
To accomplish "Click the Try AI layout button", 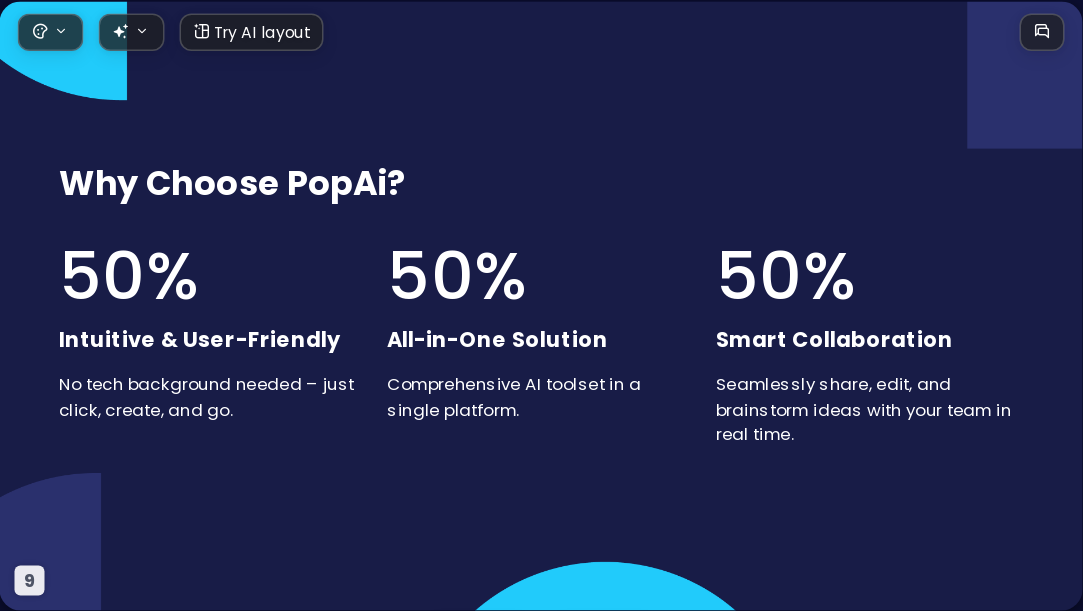I will click(x=251, y=32).
